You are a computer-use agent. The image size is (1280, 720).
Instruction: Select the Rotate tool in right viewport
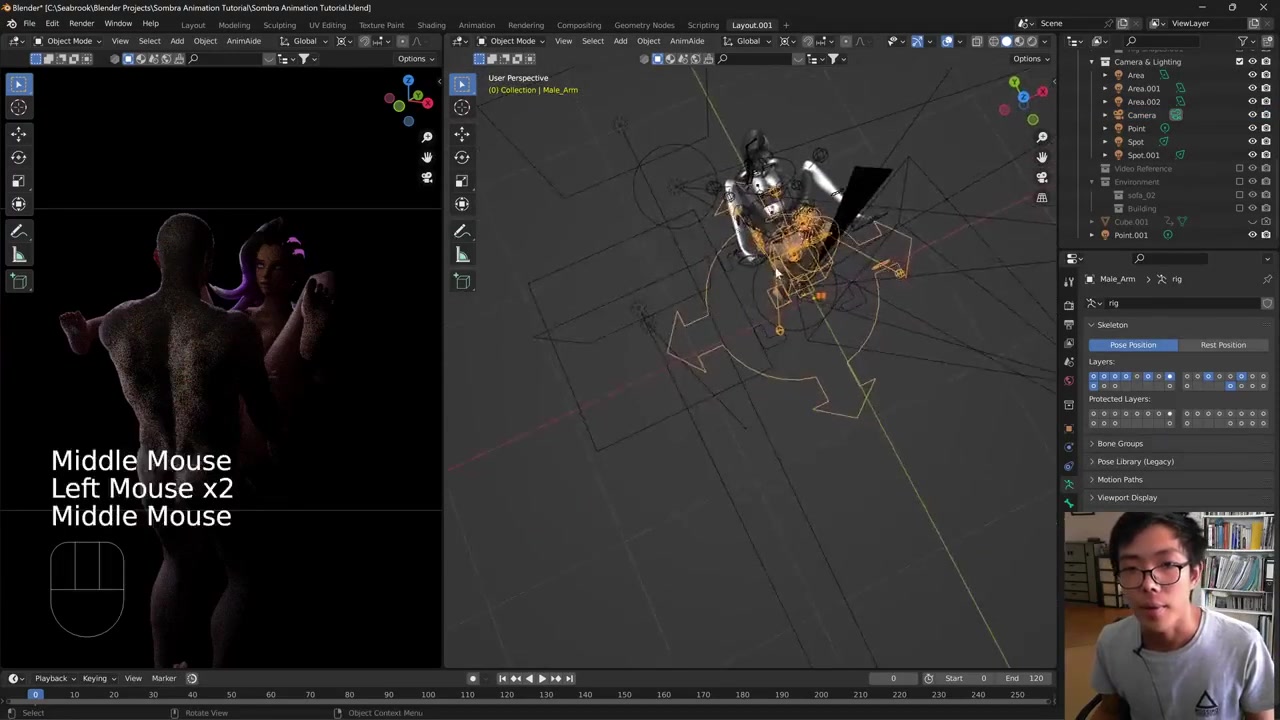(x=462, y=157)
